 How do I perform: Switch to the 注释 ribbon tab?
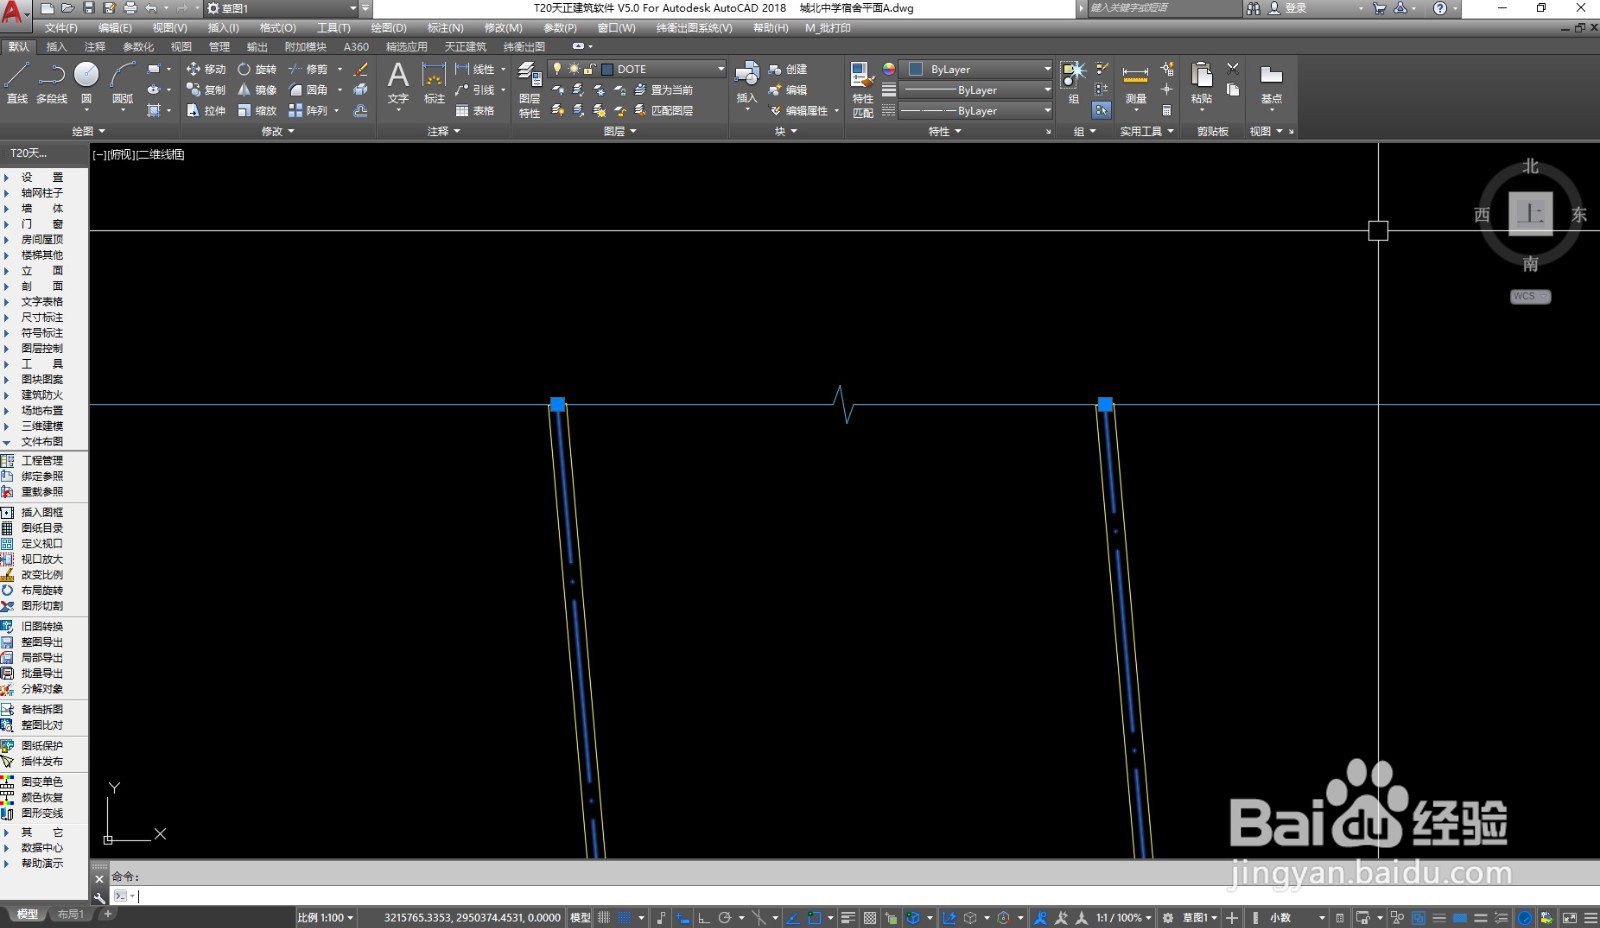click(x=95, y=47)
